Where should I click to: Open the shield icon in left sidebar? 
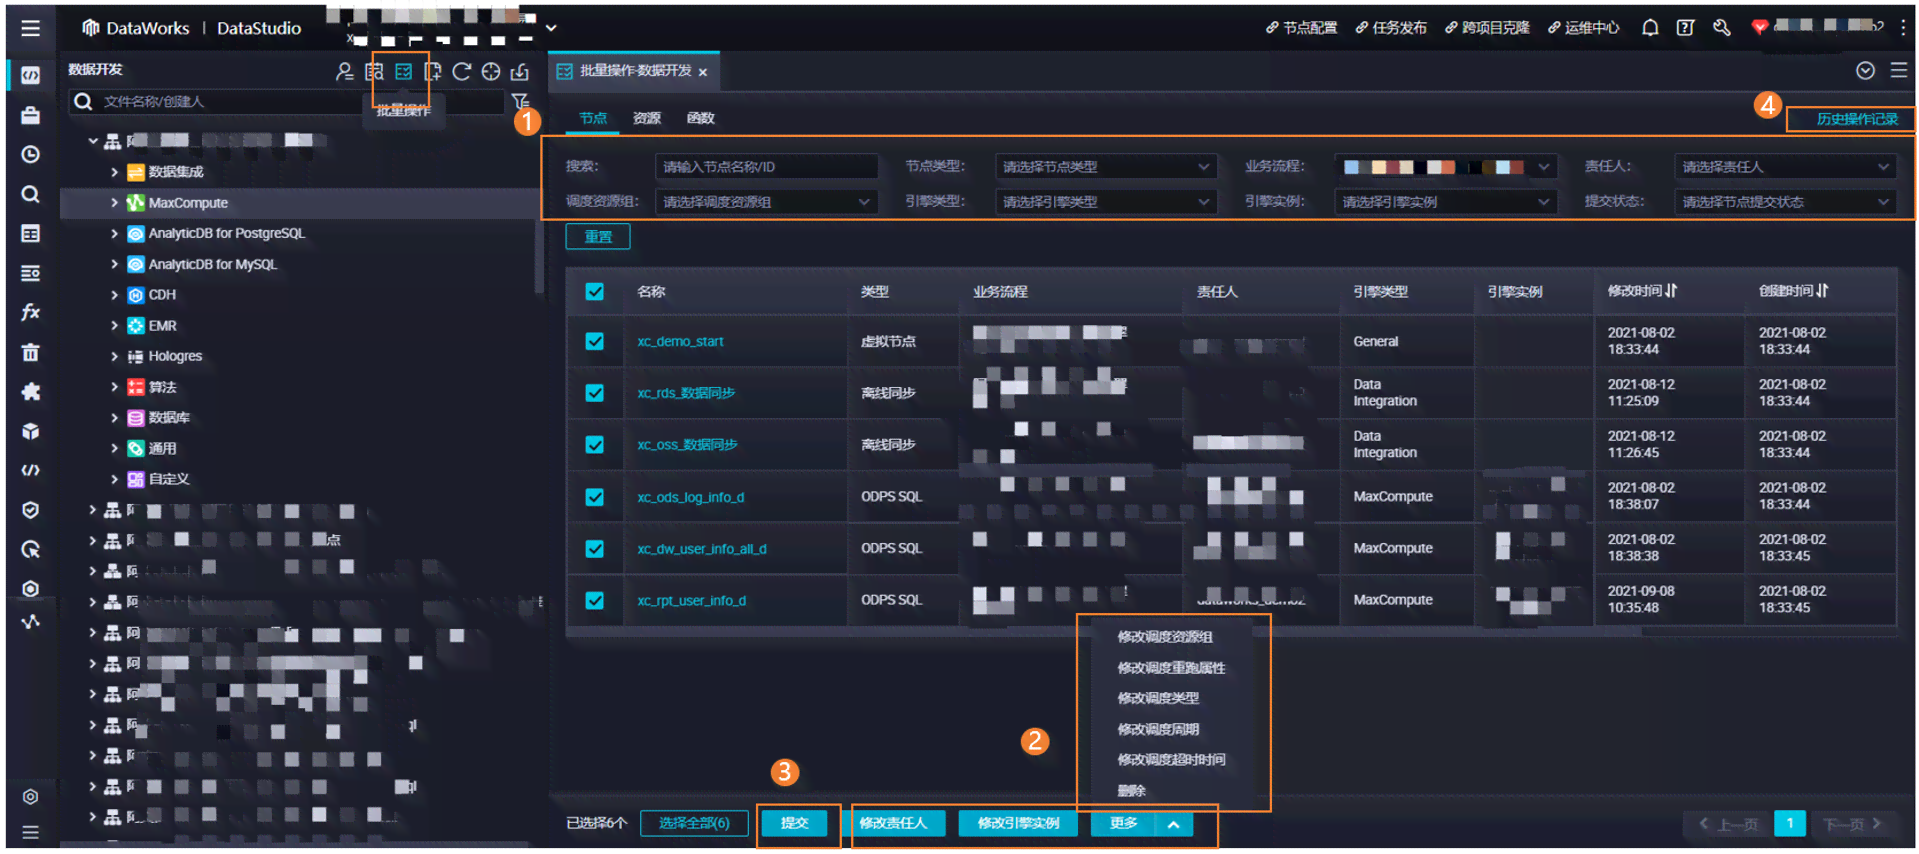[31, 510]
